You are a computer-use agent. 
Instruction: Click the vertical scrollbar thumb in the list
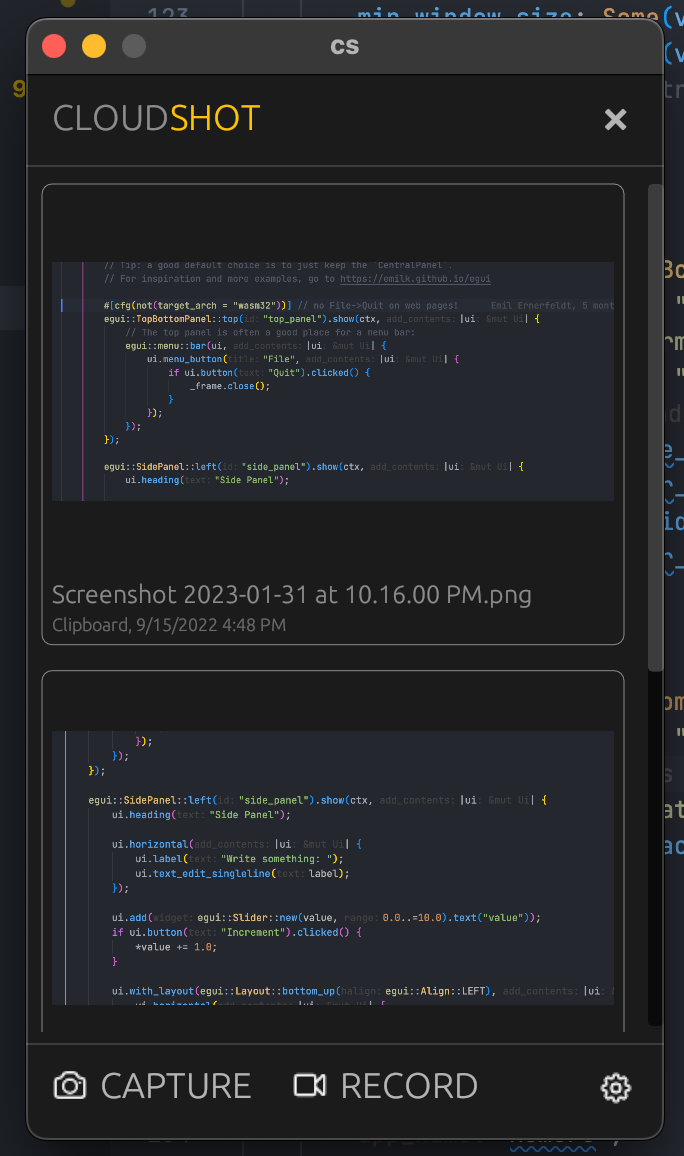tap(655, 428)
